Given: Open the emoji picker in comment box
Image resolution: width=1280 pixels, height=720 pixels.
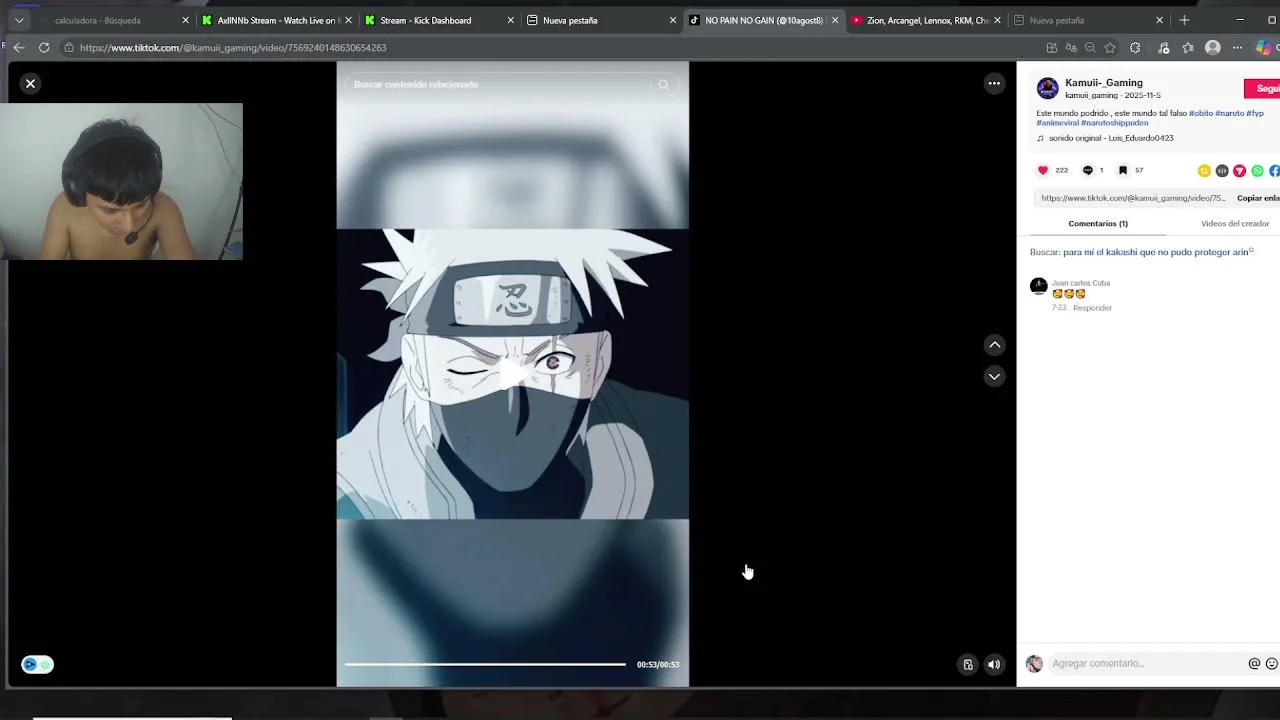Looking at the screenshot, I should (1272, 664).
